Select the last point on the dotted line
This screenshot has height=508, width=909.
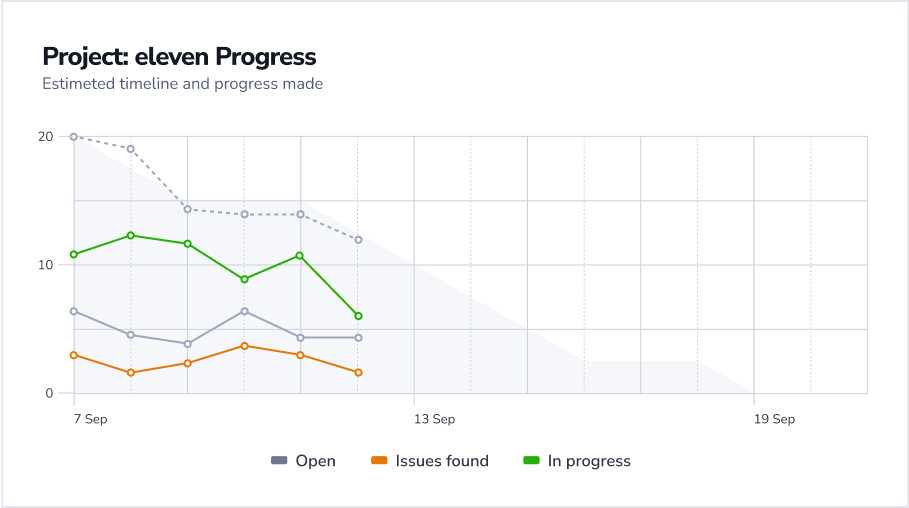pos(358,240)
